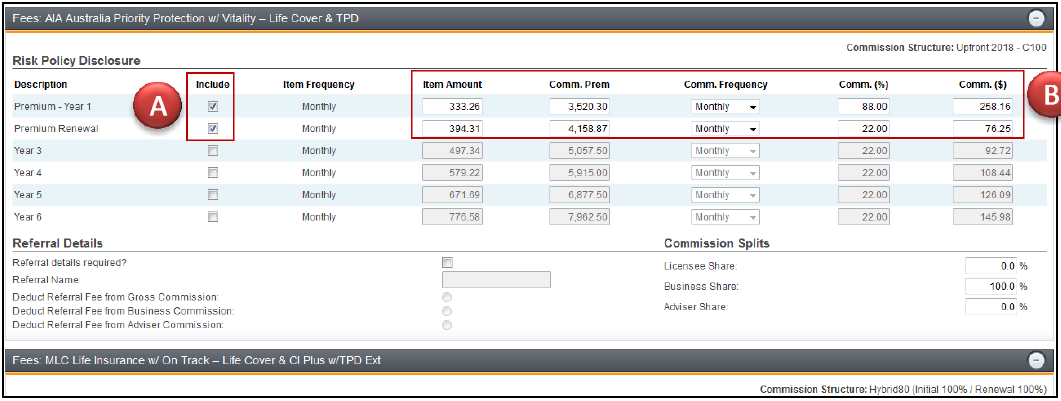Open Comm. Frequency dropdown for Premium Renewal
Viewport: 1061px width, 401px height.
tap(725, 128)
